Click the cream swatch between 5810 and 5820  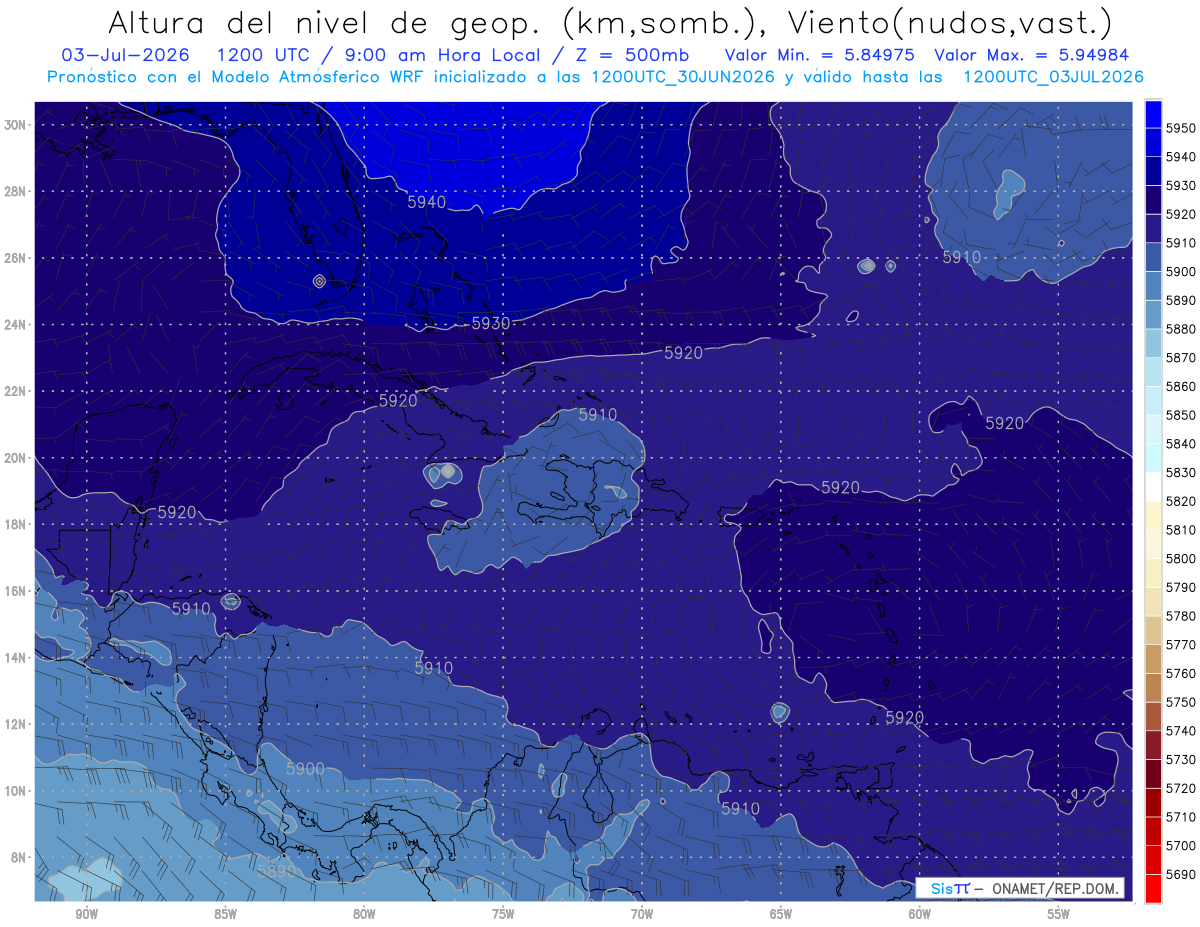tap(1153, 515)
